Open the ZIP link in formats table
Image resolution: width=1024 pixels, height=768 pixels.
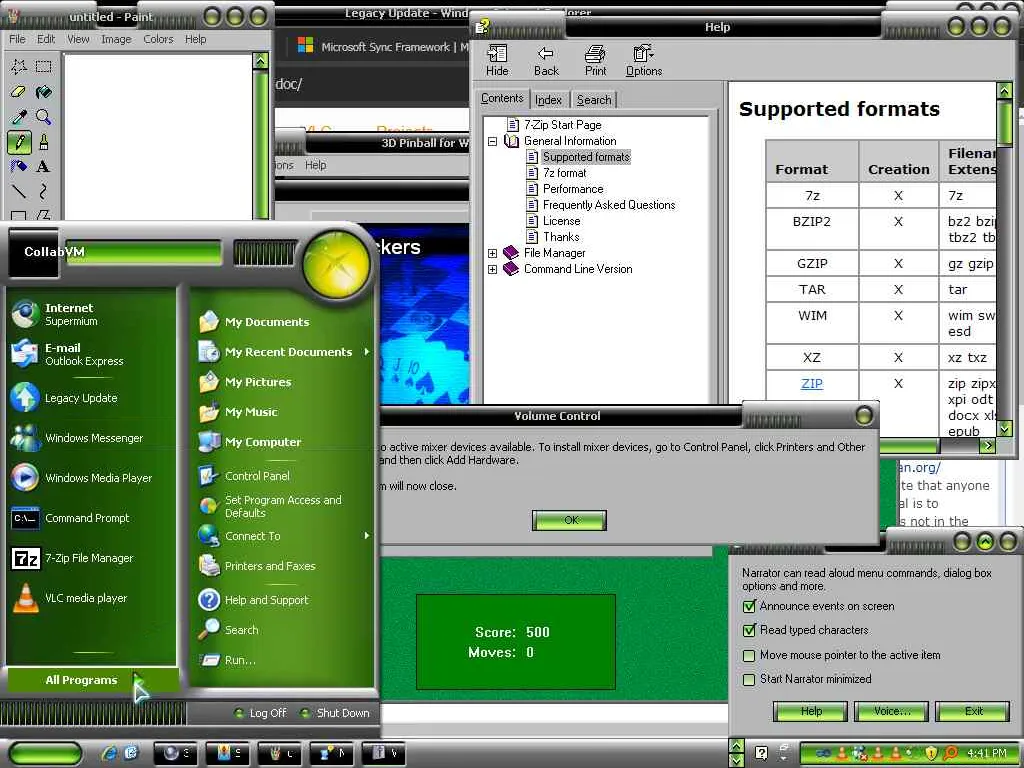click(812, 383)
